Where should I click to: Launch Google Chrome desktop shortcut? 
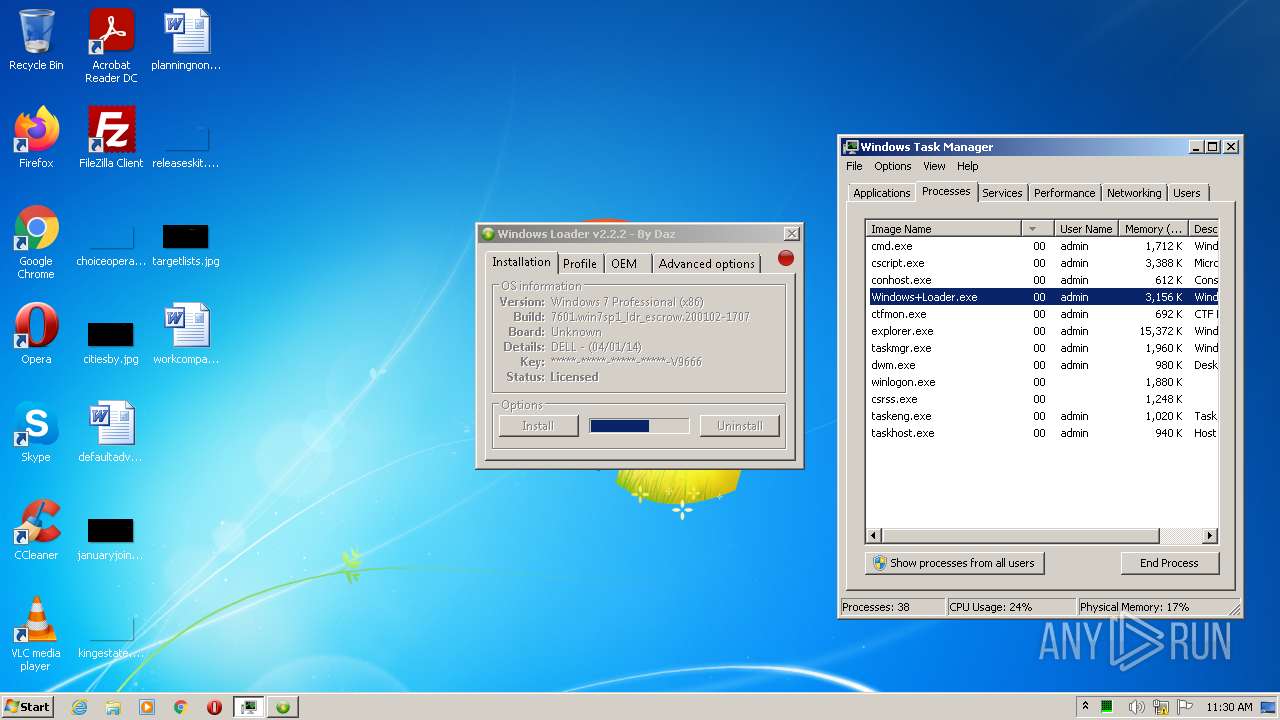pyautogui.click(x=36, y=242)
